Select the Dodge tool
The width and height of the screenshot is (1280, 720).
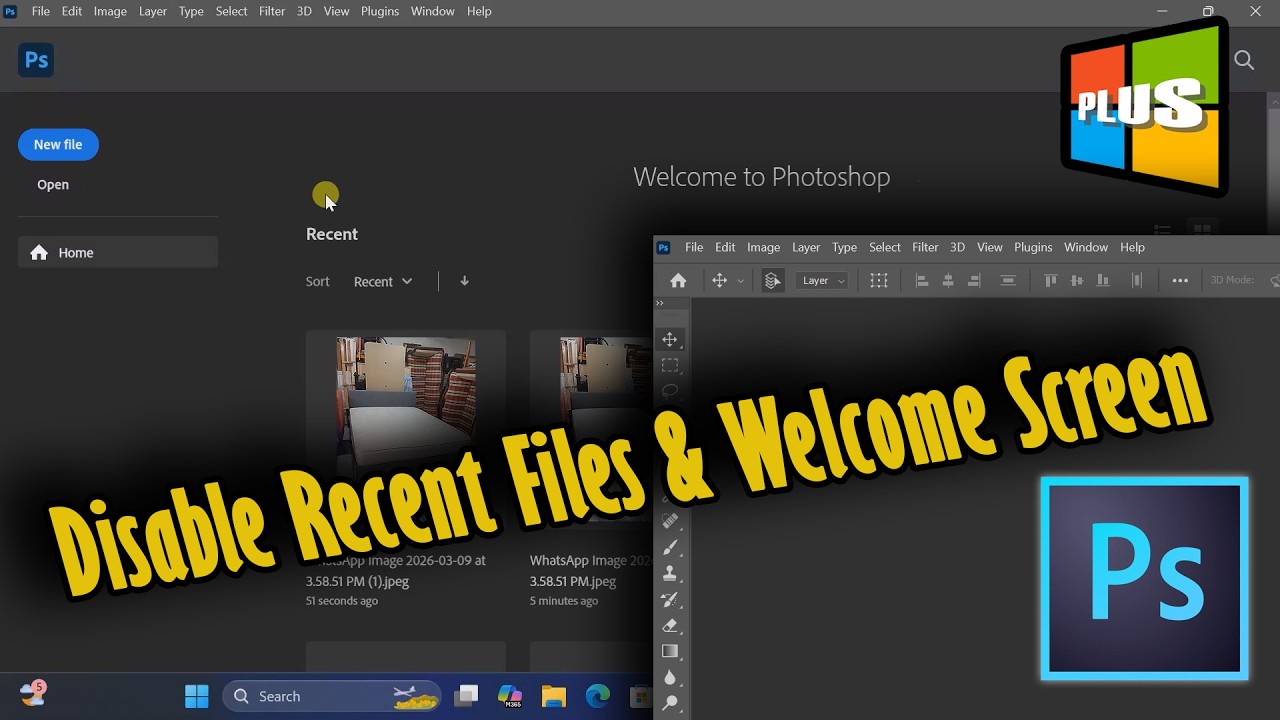tap(670, 703)
